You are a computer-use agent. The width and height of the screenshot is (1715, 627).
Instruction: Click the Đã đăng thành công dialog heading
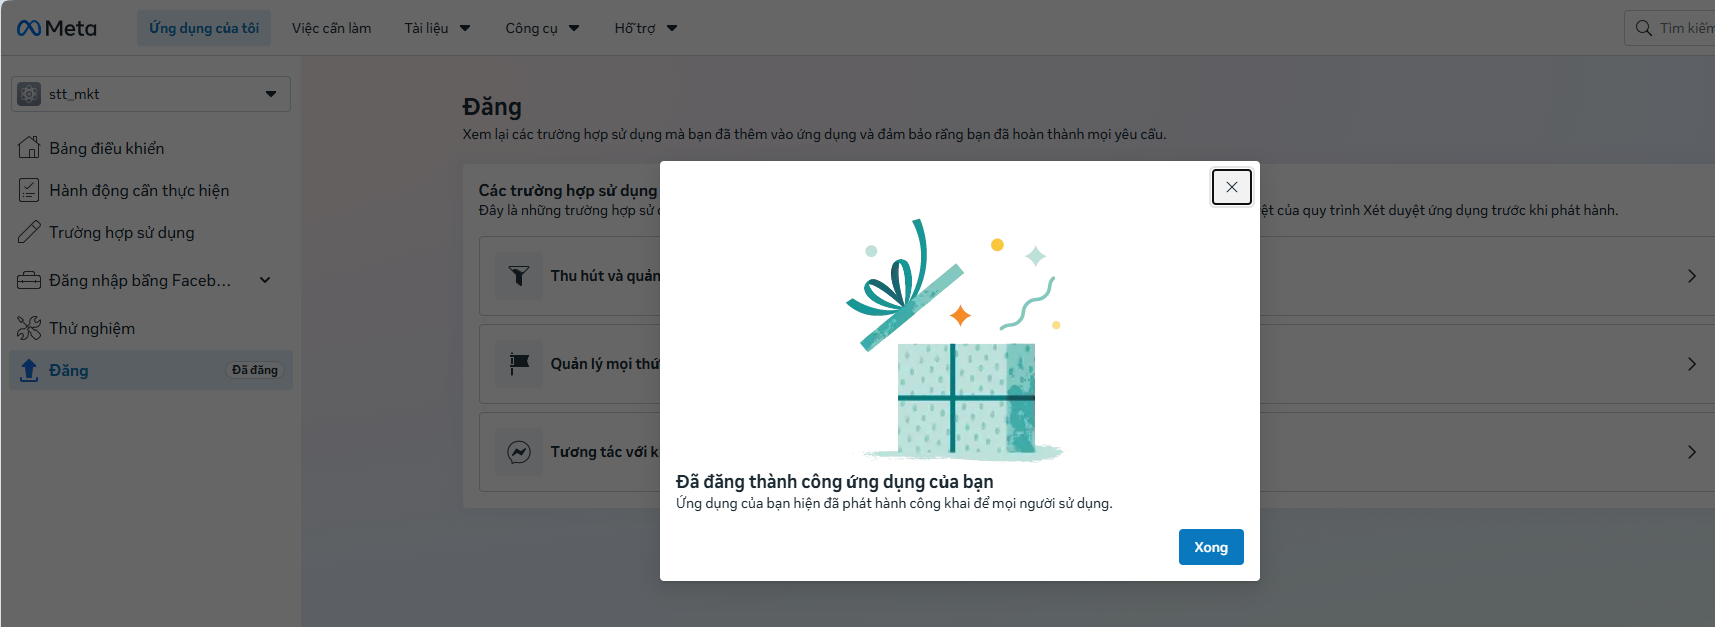point(835,482)
